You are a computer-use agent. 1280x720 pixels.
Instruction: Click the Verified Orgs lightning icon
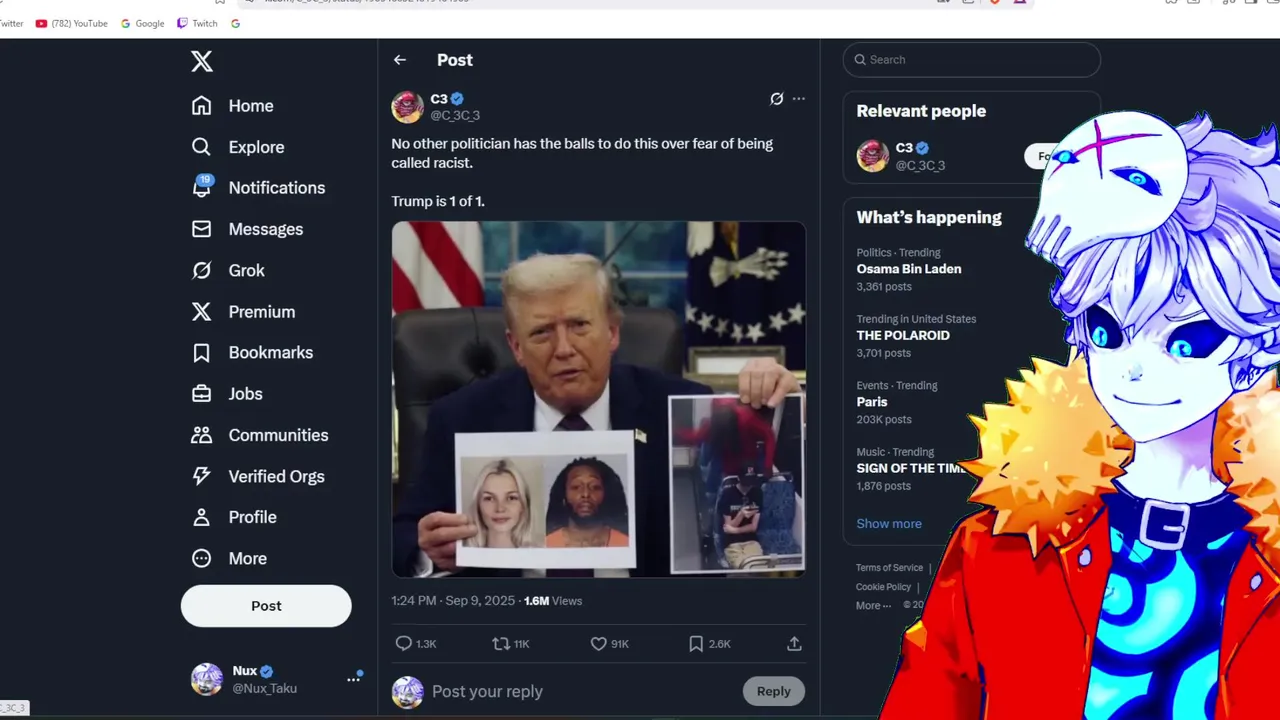202,476
